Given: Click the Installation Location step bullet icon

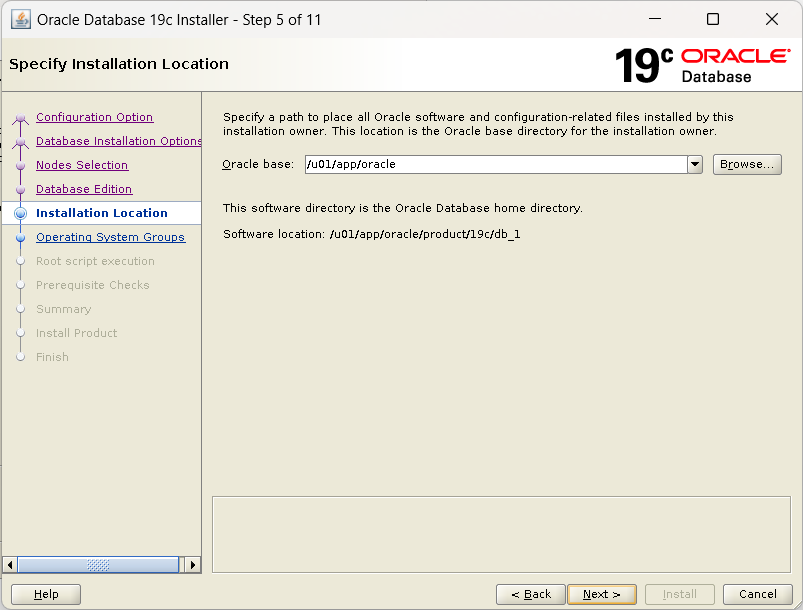Looking at the screenshot, I should pyautogui.click(x=20, y=214).
